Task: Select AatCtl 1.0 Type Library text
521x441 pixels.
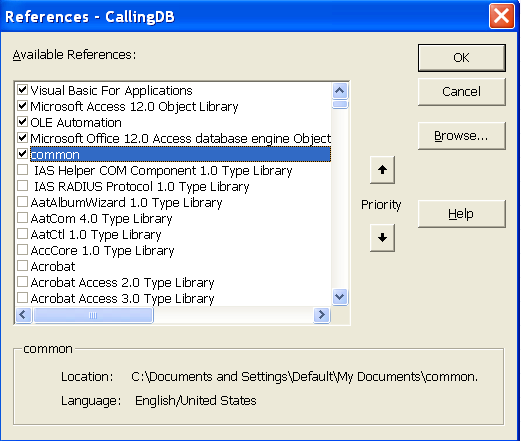Action: click(96, 235)
